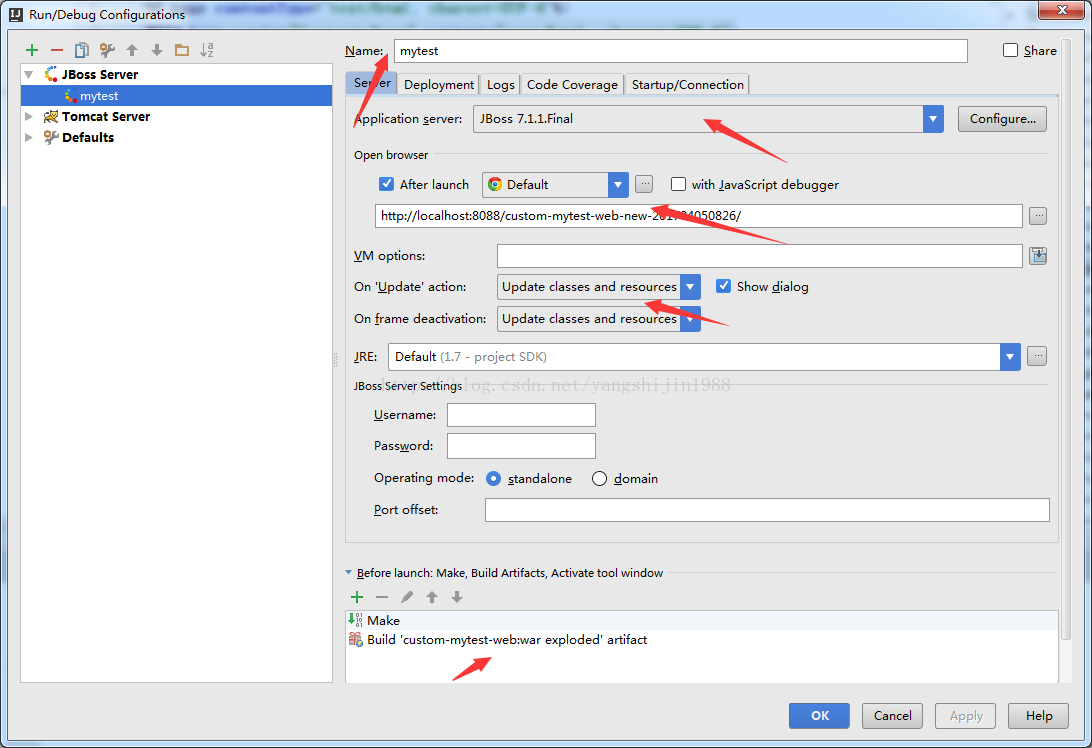Remove the selected configuration with the red minus
Viewport: 1092px width, 748px height.
pyautogui.click(x=56, y=50)
